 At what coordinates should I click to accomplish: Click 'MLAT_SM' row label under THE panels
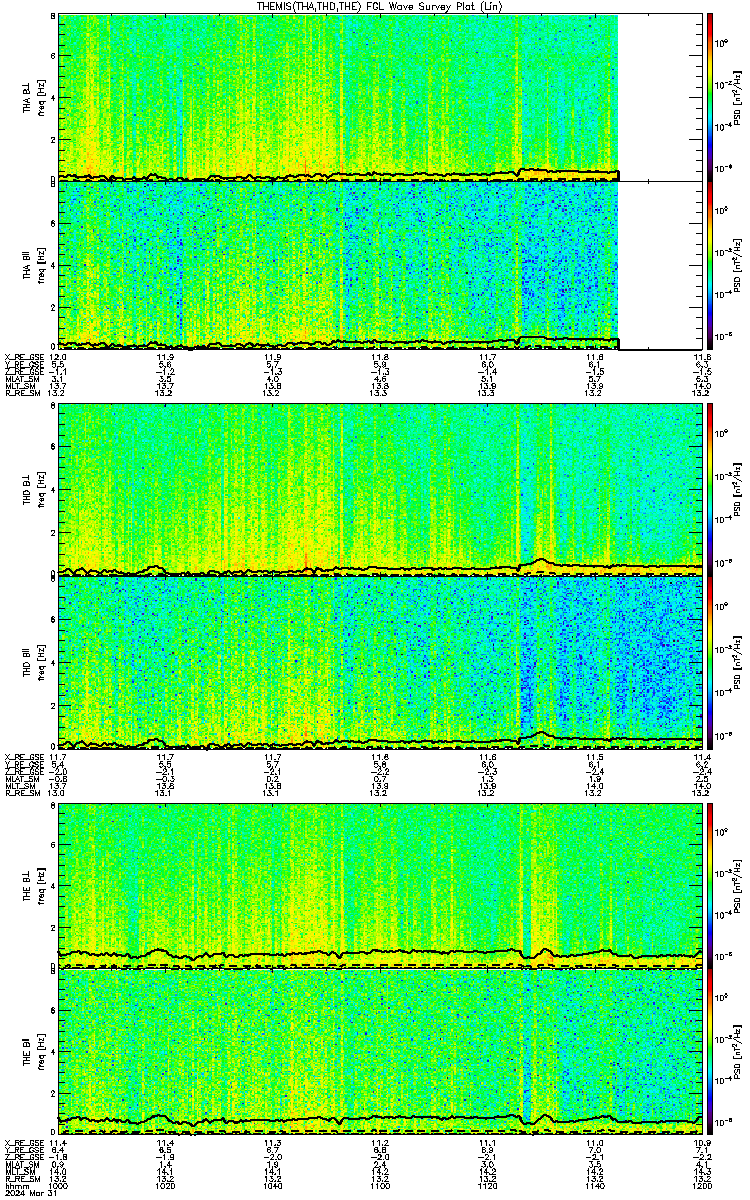[x=21, y=1165]
